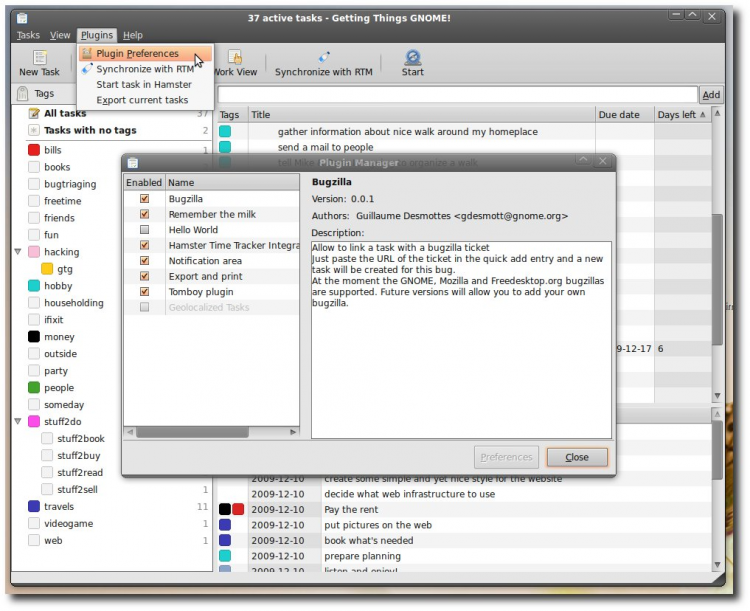
Task: Click the Plugin Manager title bar icon
Action: pos(133,162)
